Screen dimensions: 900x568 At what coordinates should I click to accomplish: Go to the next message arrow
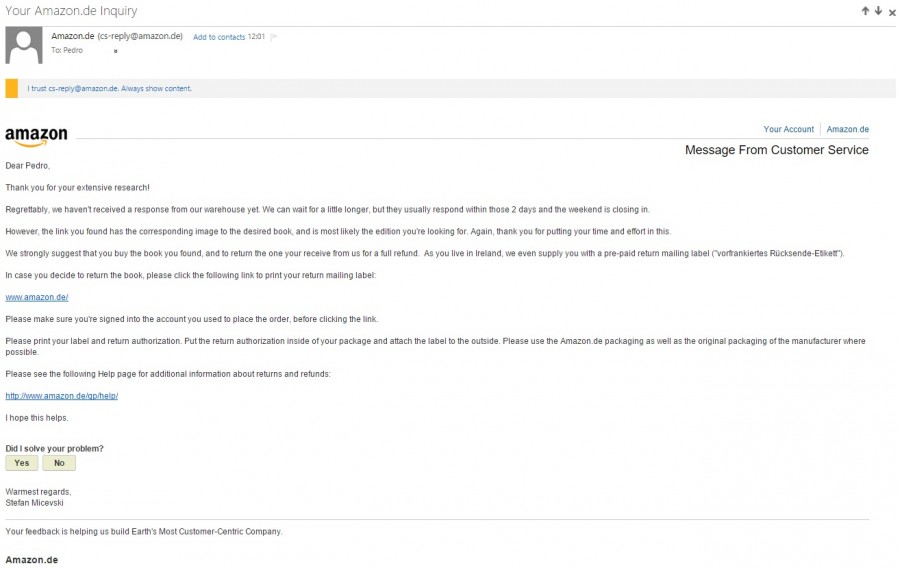pyautogui.click(x=878, y=11)
